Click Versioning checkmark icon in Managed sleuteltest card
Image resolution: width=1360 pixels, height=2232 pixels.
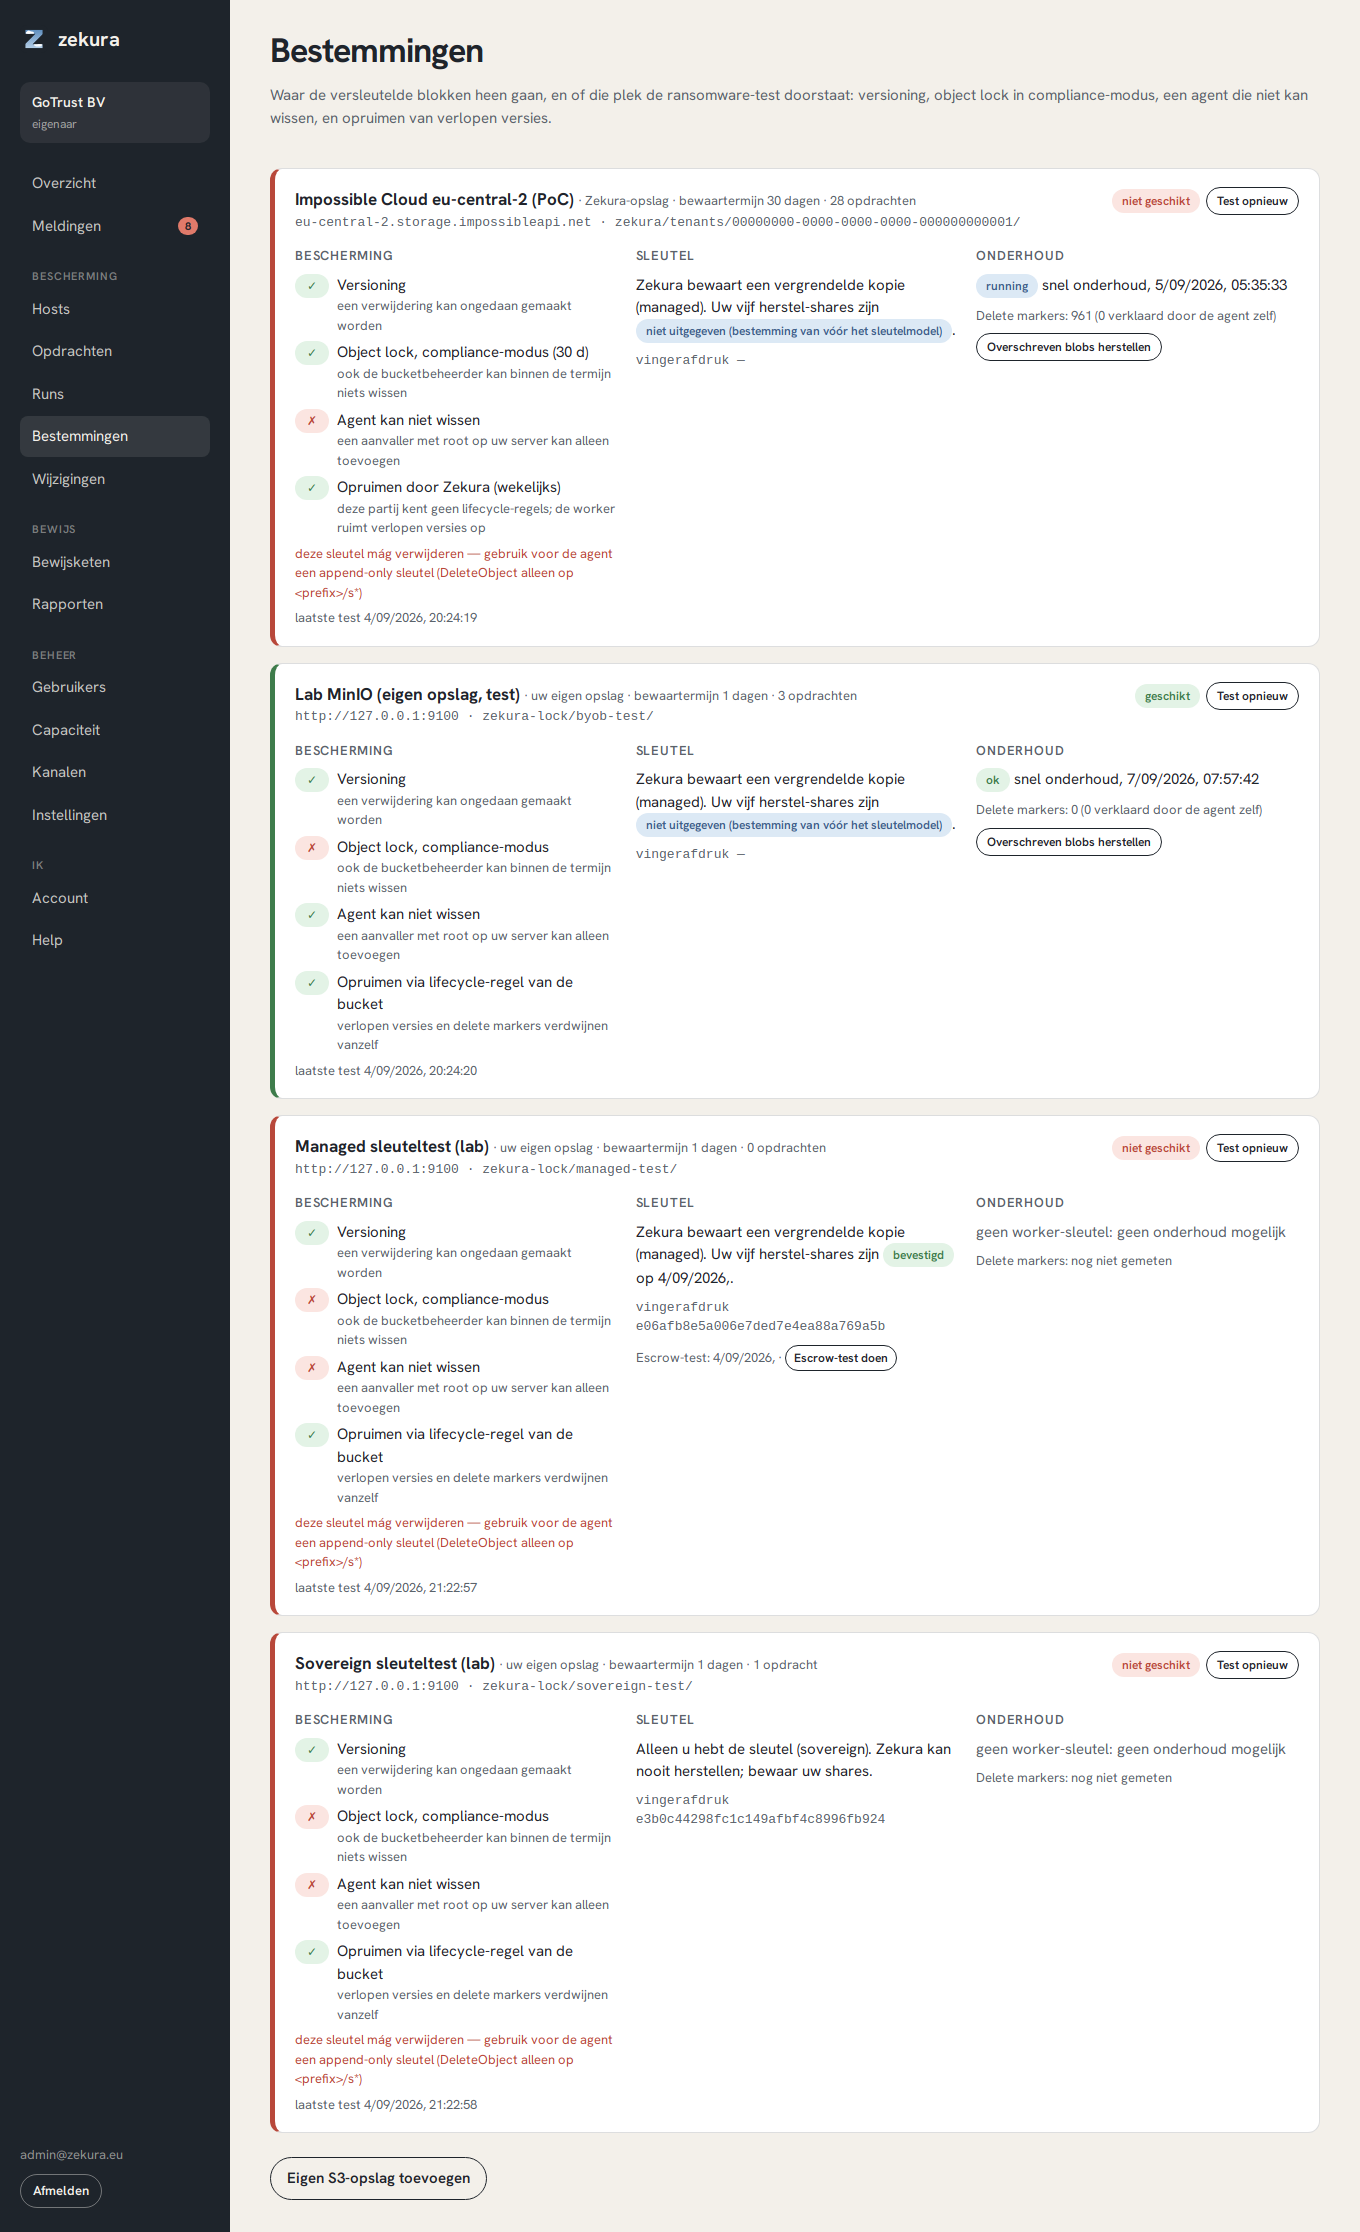pos(312,1233)
